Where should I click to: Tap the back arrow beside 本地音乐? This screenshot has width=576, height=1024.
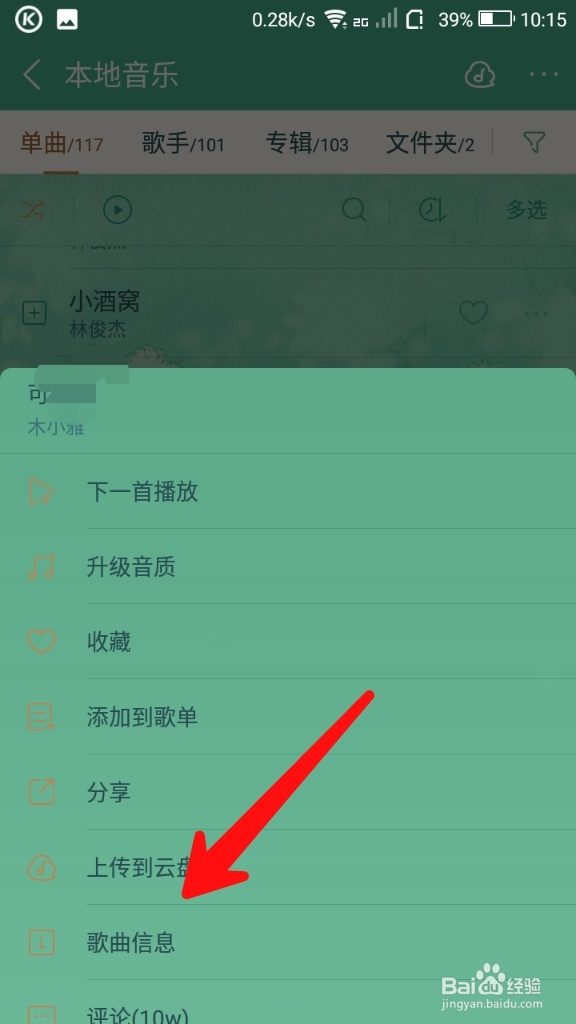31,74
